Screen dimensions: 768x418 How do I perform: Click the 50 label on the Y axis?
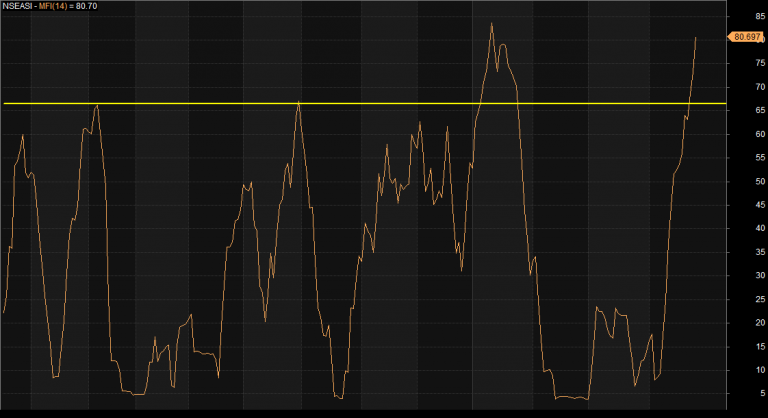760,181
